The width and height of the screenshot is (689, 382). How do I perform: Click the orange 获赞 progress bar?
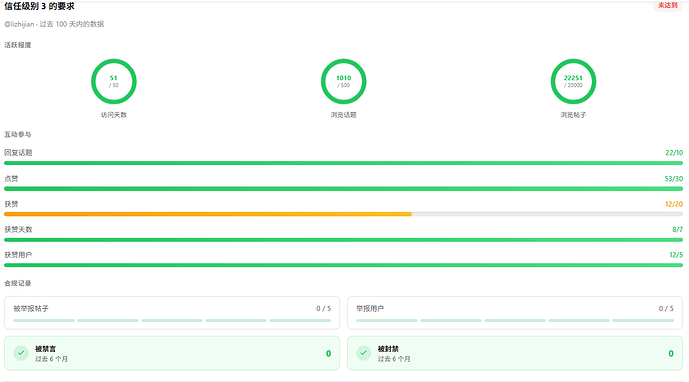pyautogui.click(x=208, y=214)
